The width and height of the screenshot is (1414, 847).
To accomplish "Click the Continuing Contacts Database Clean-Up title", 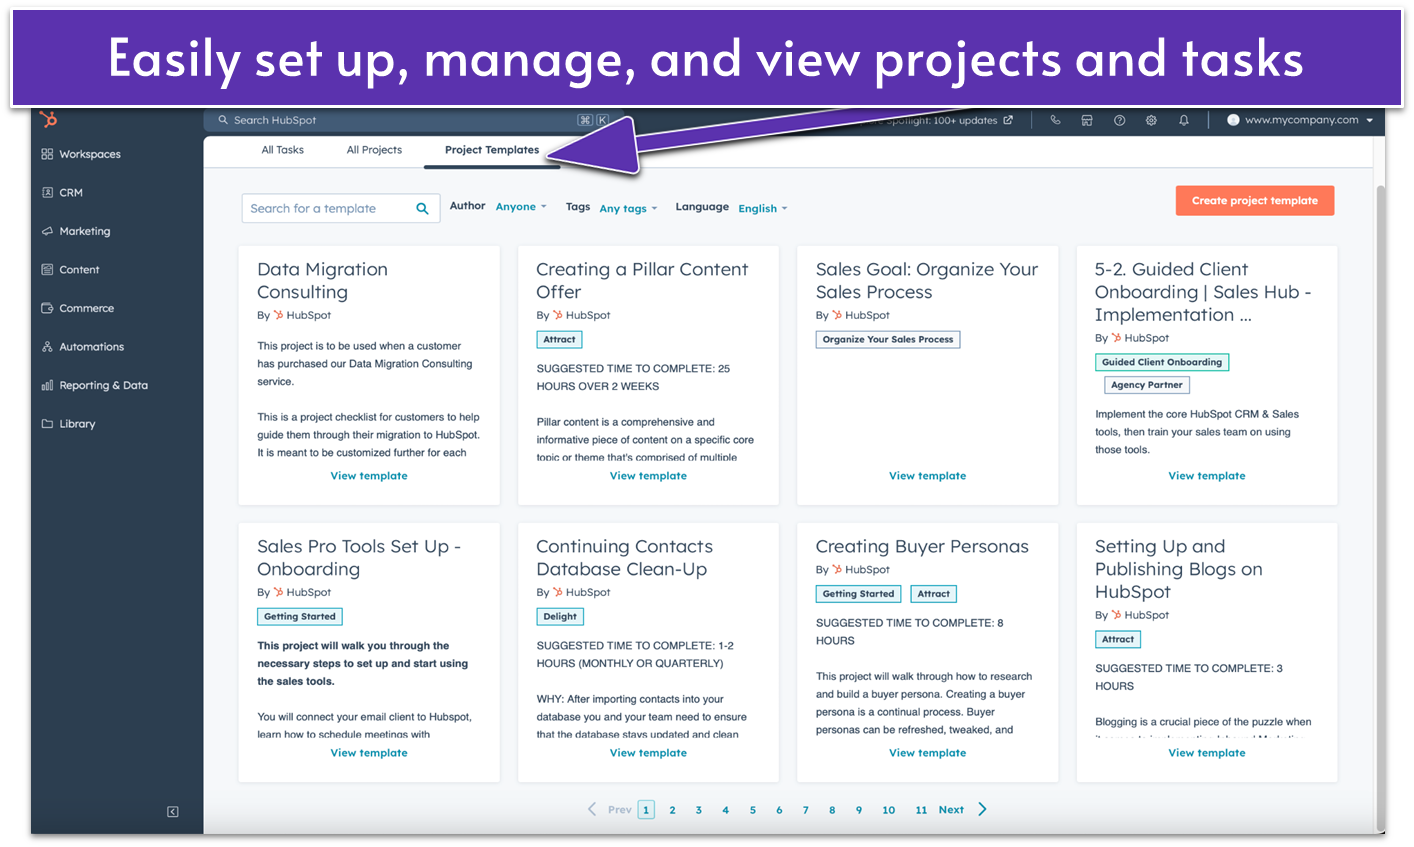I will click(624, 558).
